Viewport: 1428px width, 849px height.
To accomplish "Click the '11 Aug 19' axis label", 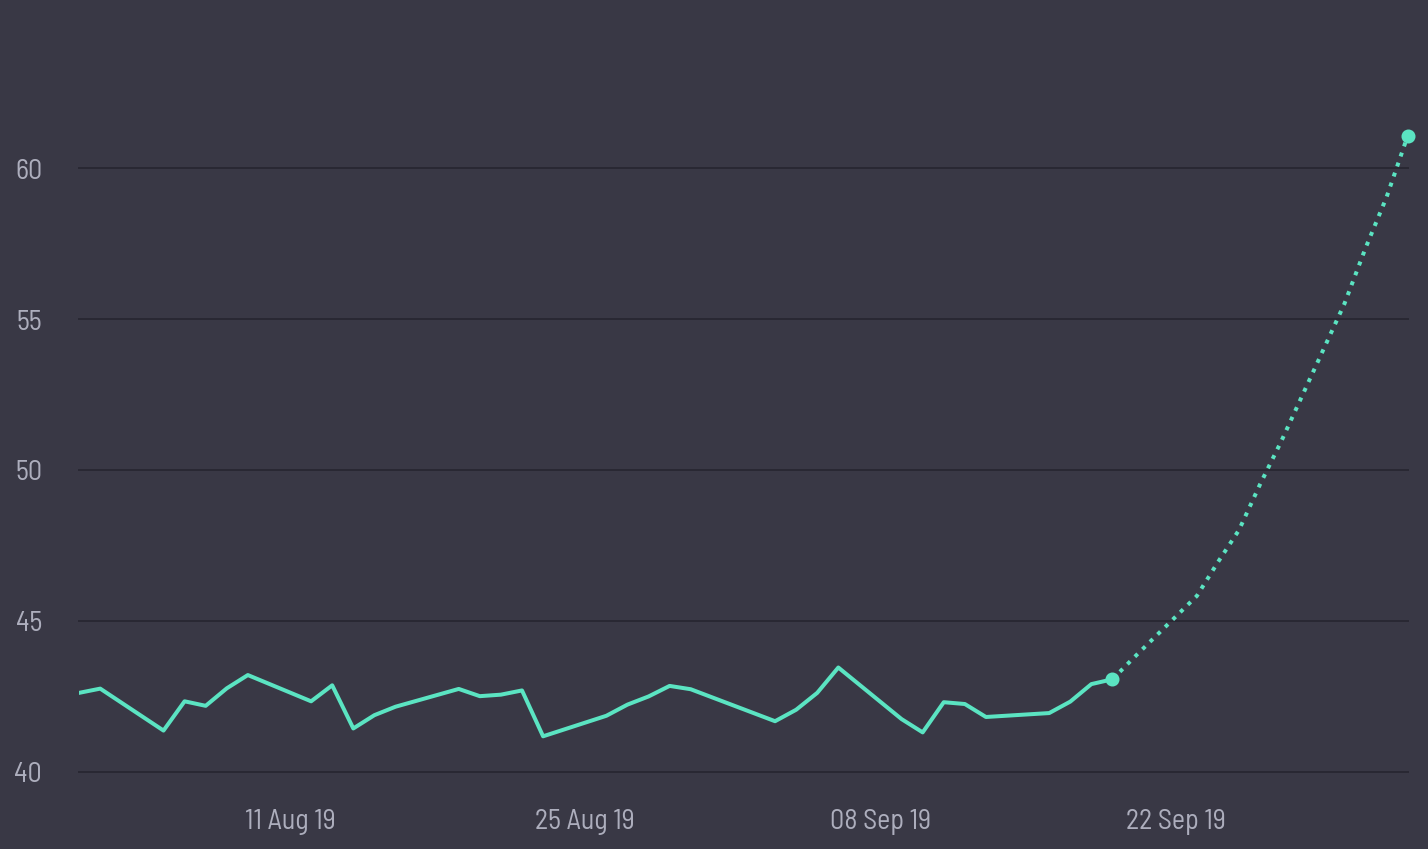I will (290, 820).
